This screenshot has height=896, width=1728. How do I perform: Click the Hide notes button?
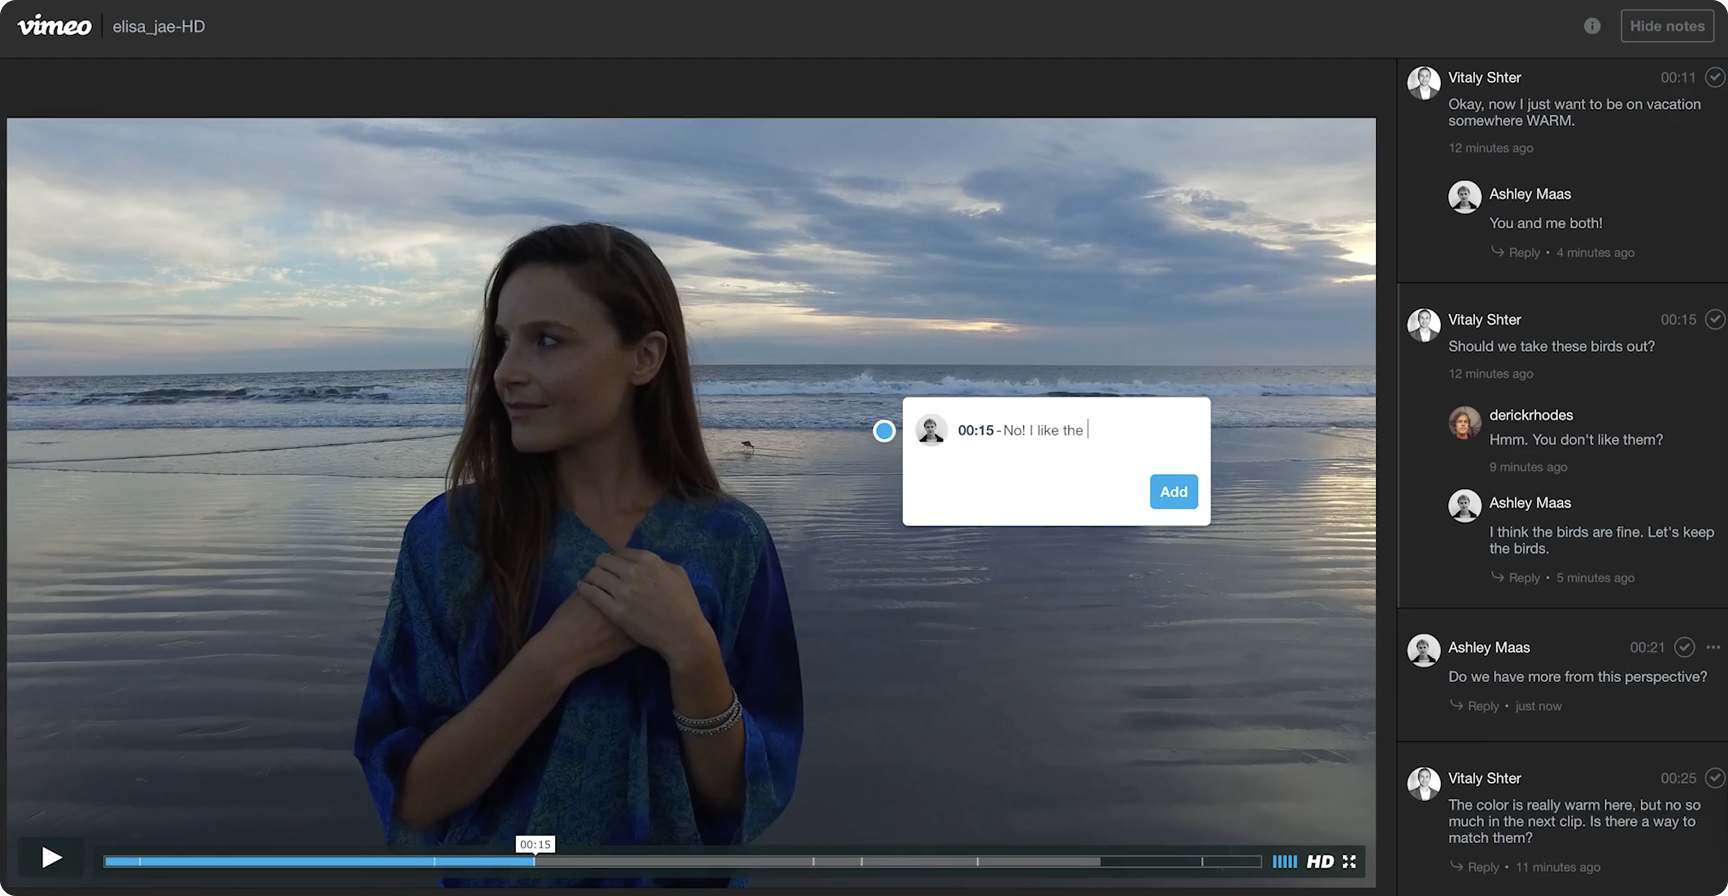1667,26
